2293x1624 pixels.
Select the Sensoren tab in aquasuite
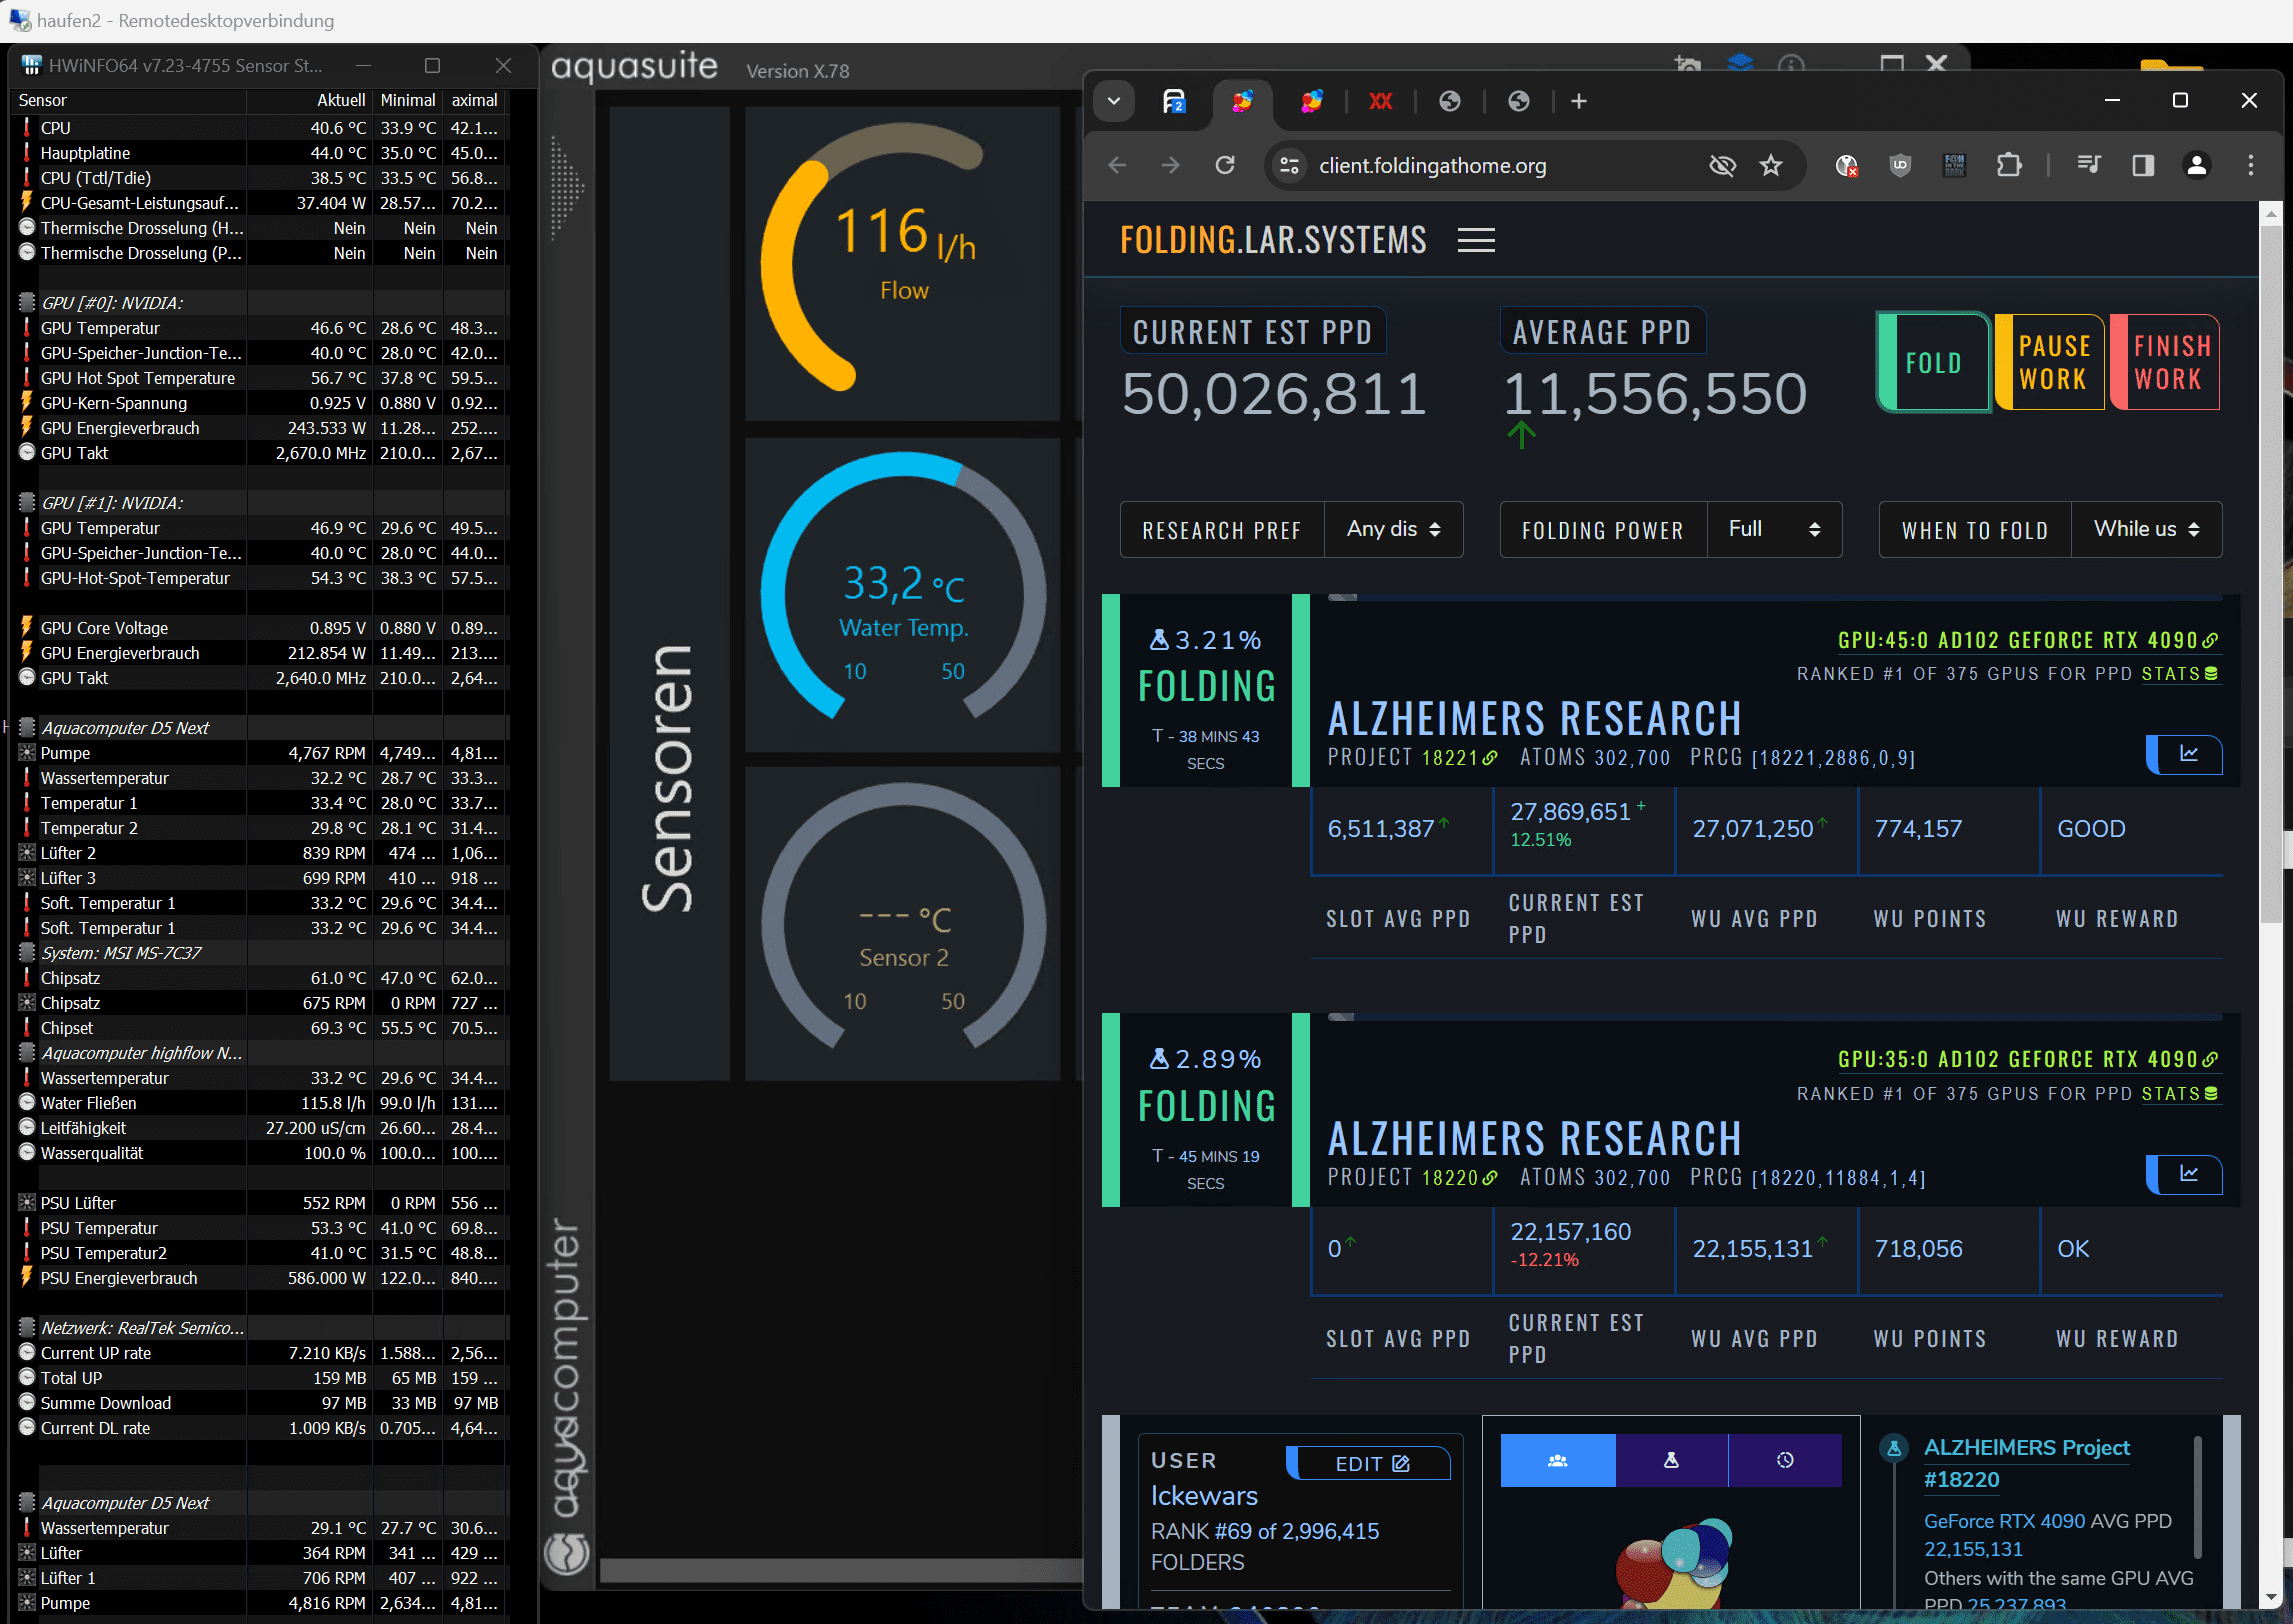(669, 593)
